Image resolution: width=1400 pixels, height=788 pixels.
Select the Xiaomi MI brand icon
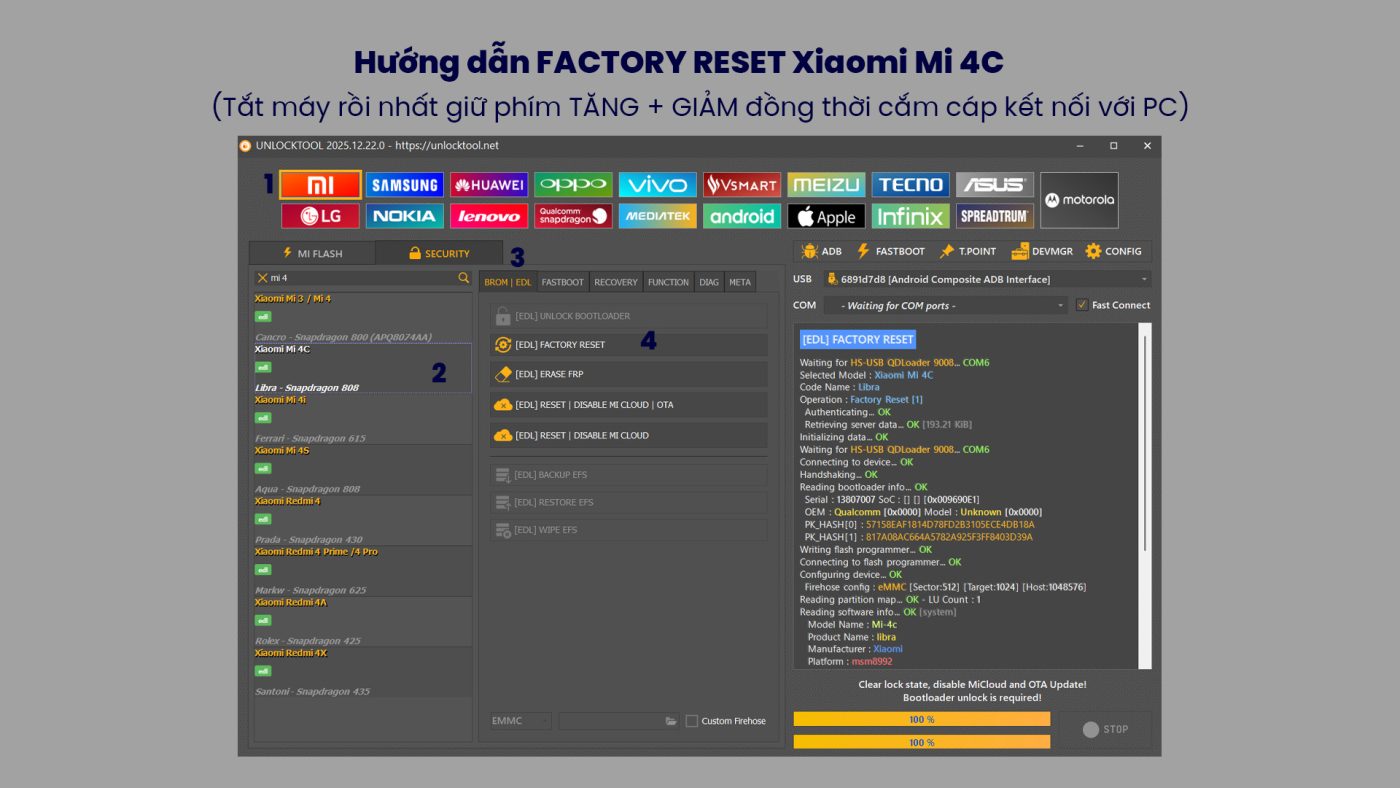click(320, 185)
